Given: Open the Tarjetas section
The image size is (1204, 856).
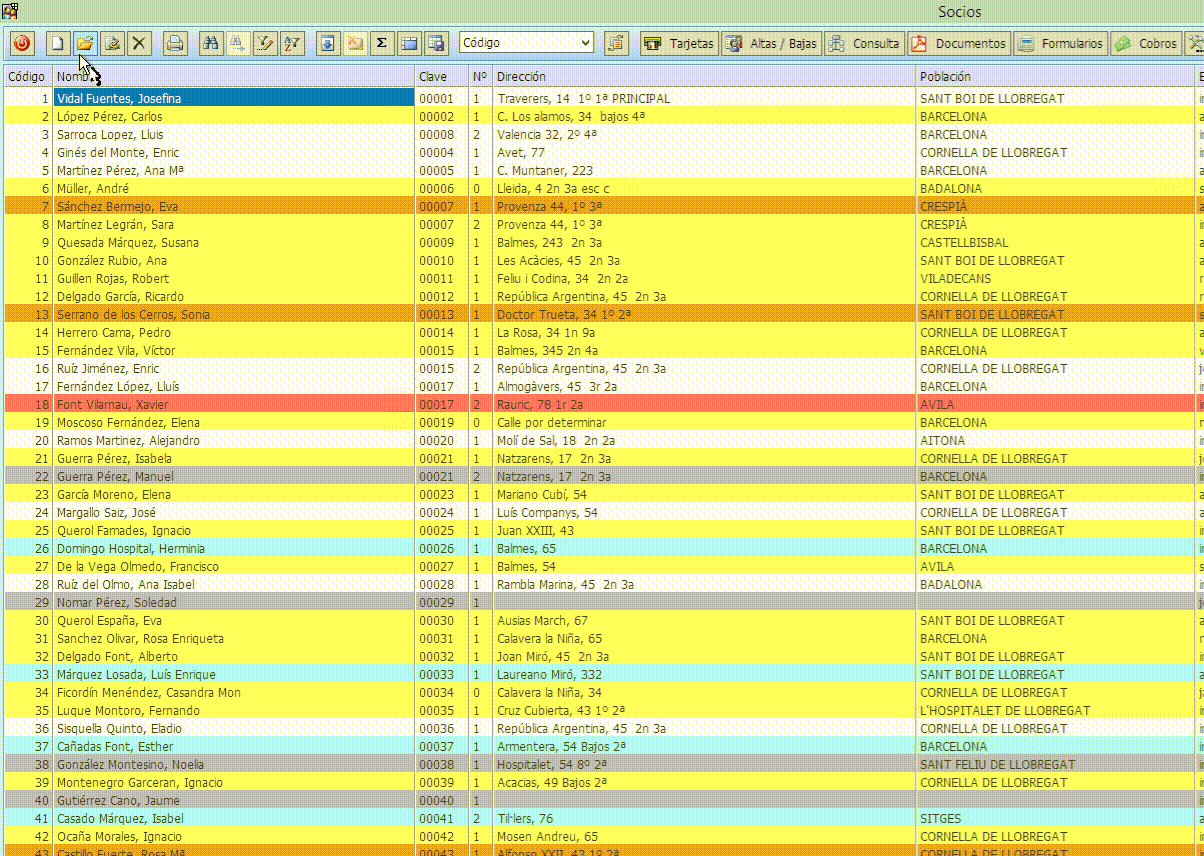Looking at the screenshot, I should point(679,44).
